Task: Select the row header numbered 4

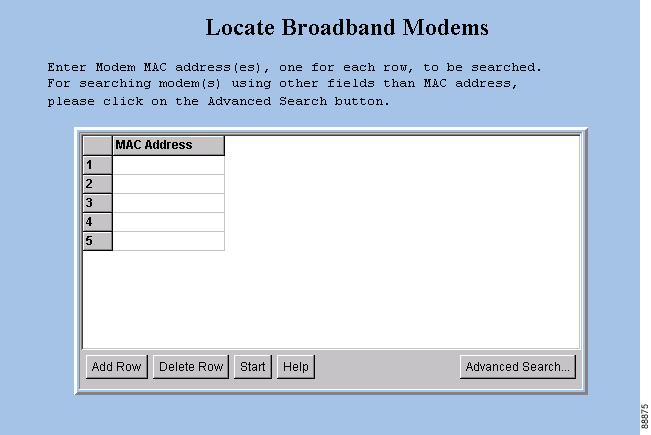Action: click(x=98, y=222)
